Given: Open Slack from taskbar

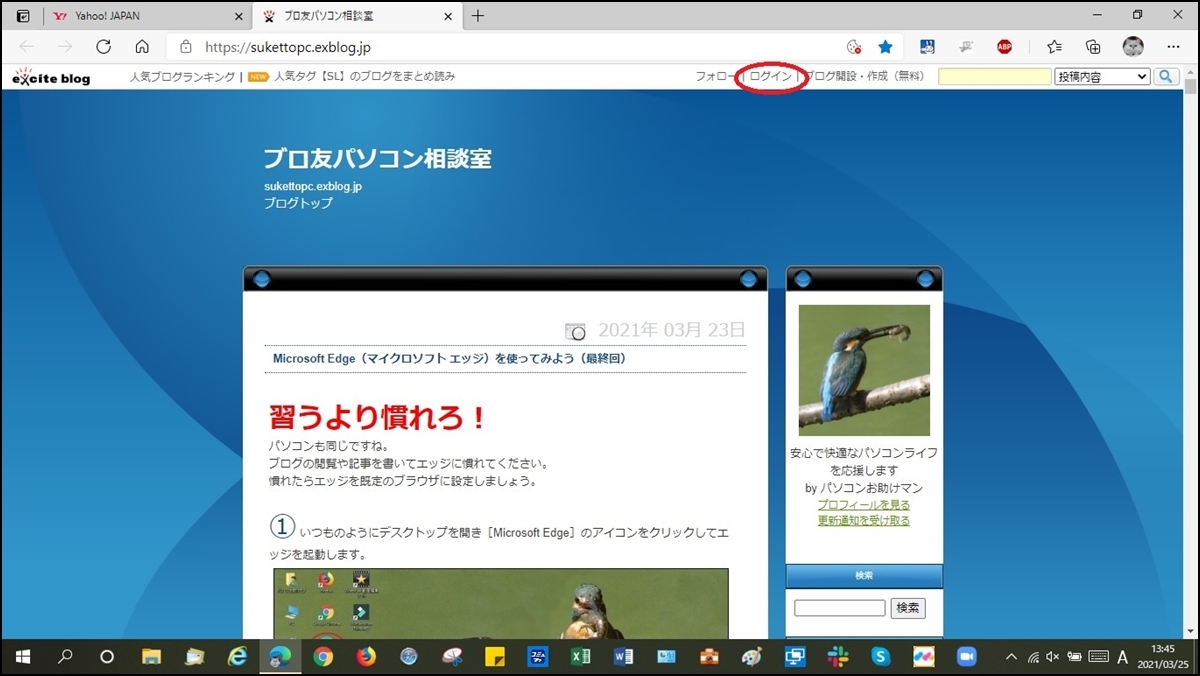Looking at the screenshot, I should tap(838, 656).
